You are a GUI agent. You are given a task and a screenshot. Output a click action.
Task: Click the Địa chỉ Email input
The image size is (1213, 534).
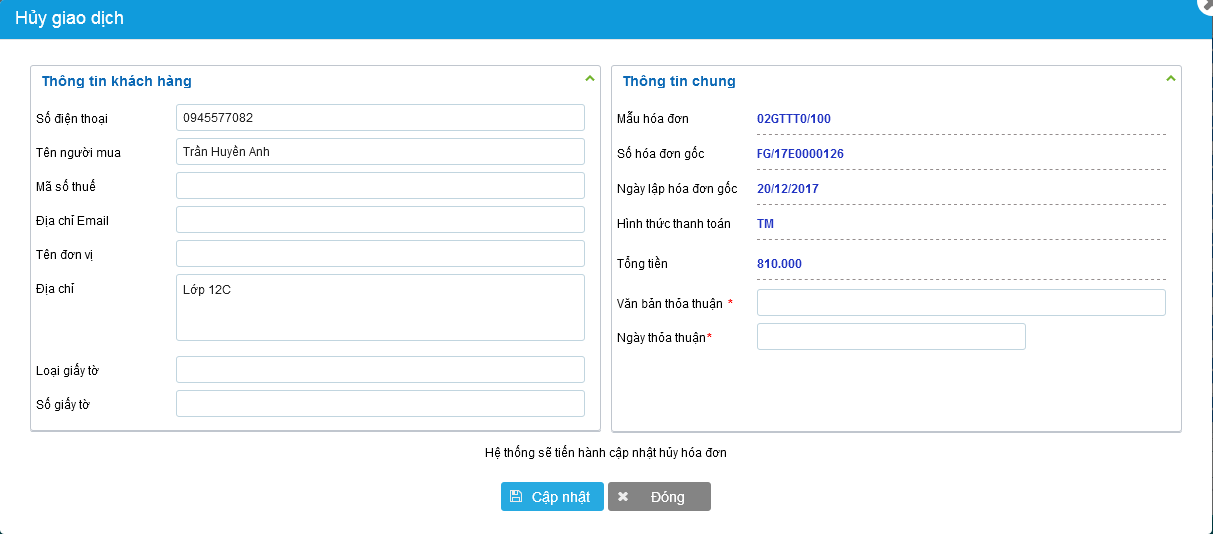[x=380, y=220]
